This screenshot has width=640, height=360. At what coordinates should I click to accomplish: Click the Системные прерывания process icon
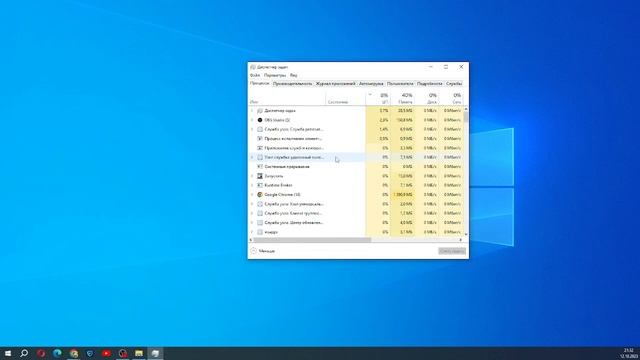click(x=260, y=167)
